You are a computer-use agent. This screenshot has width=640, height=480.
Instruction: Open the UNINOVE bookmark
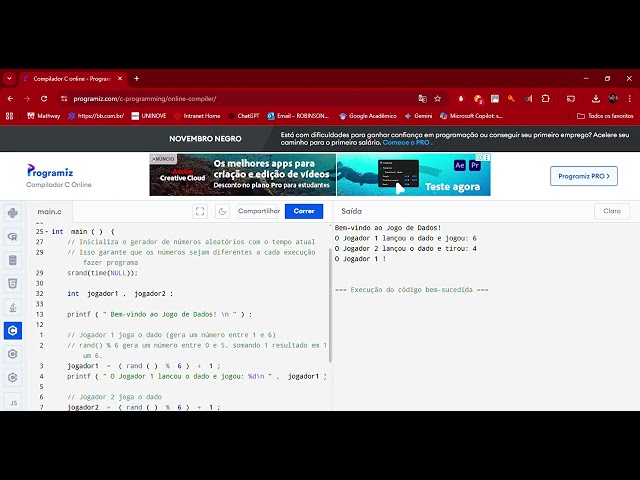click(x=149, y=116)
